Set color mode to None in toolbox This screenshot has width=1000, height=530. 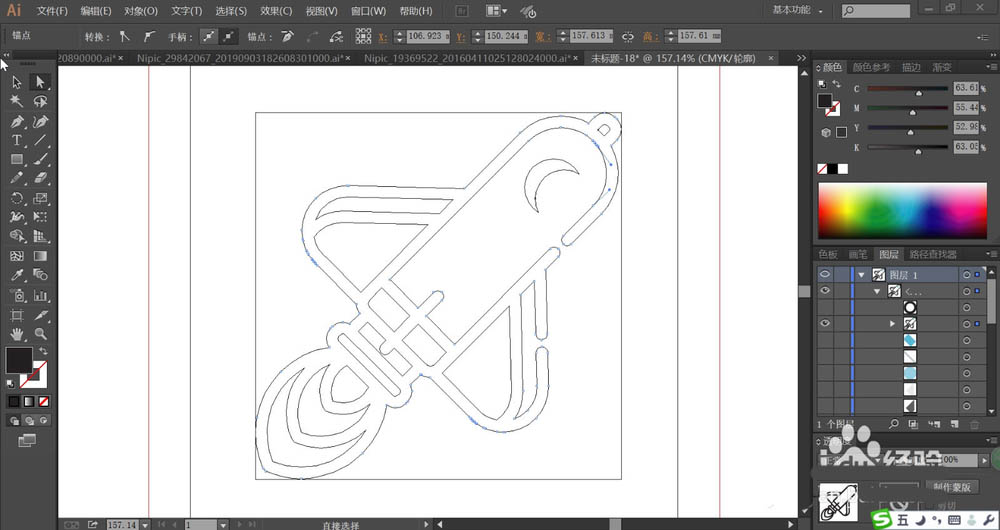click(x=44, y=401)
